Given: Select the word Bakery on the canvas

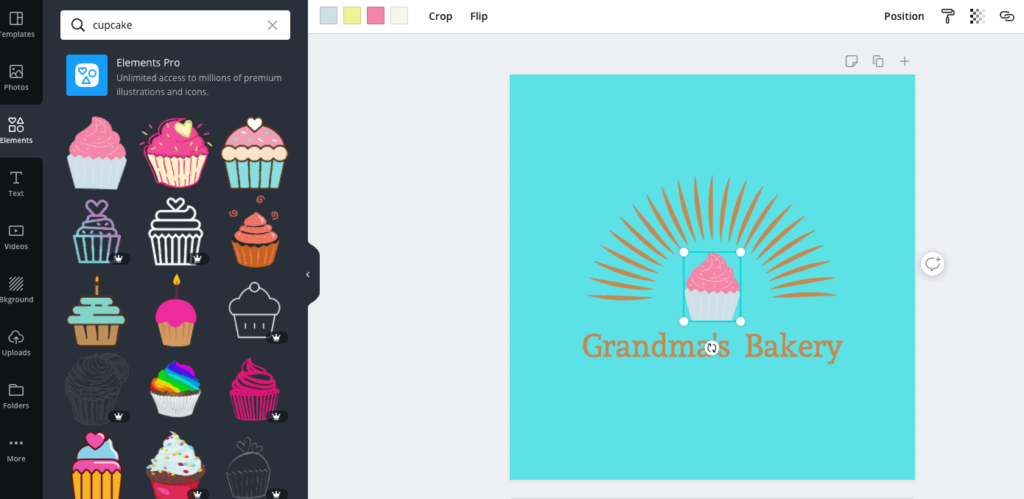Looking at the screenshot, I should pyautogui.click(x=793, y=347).
